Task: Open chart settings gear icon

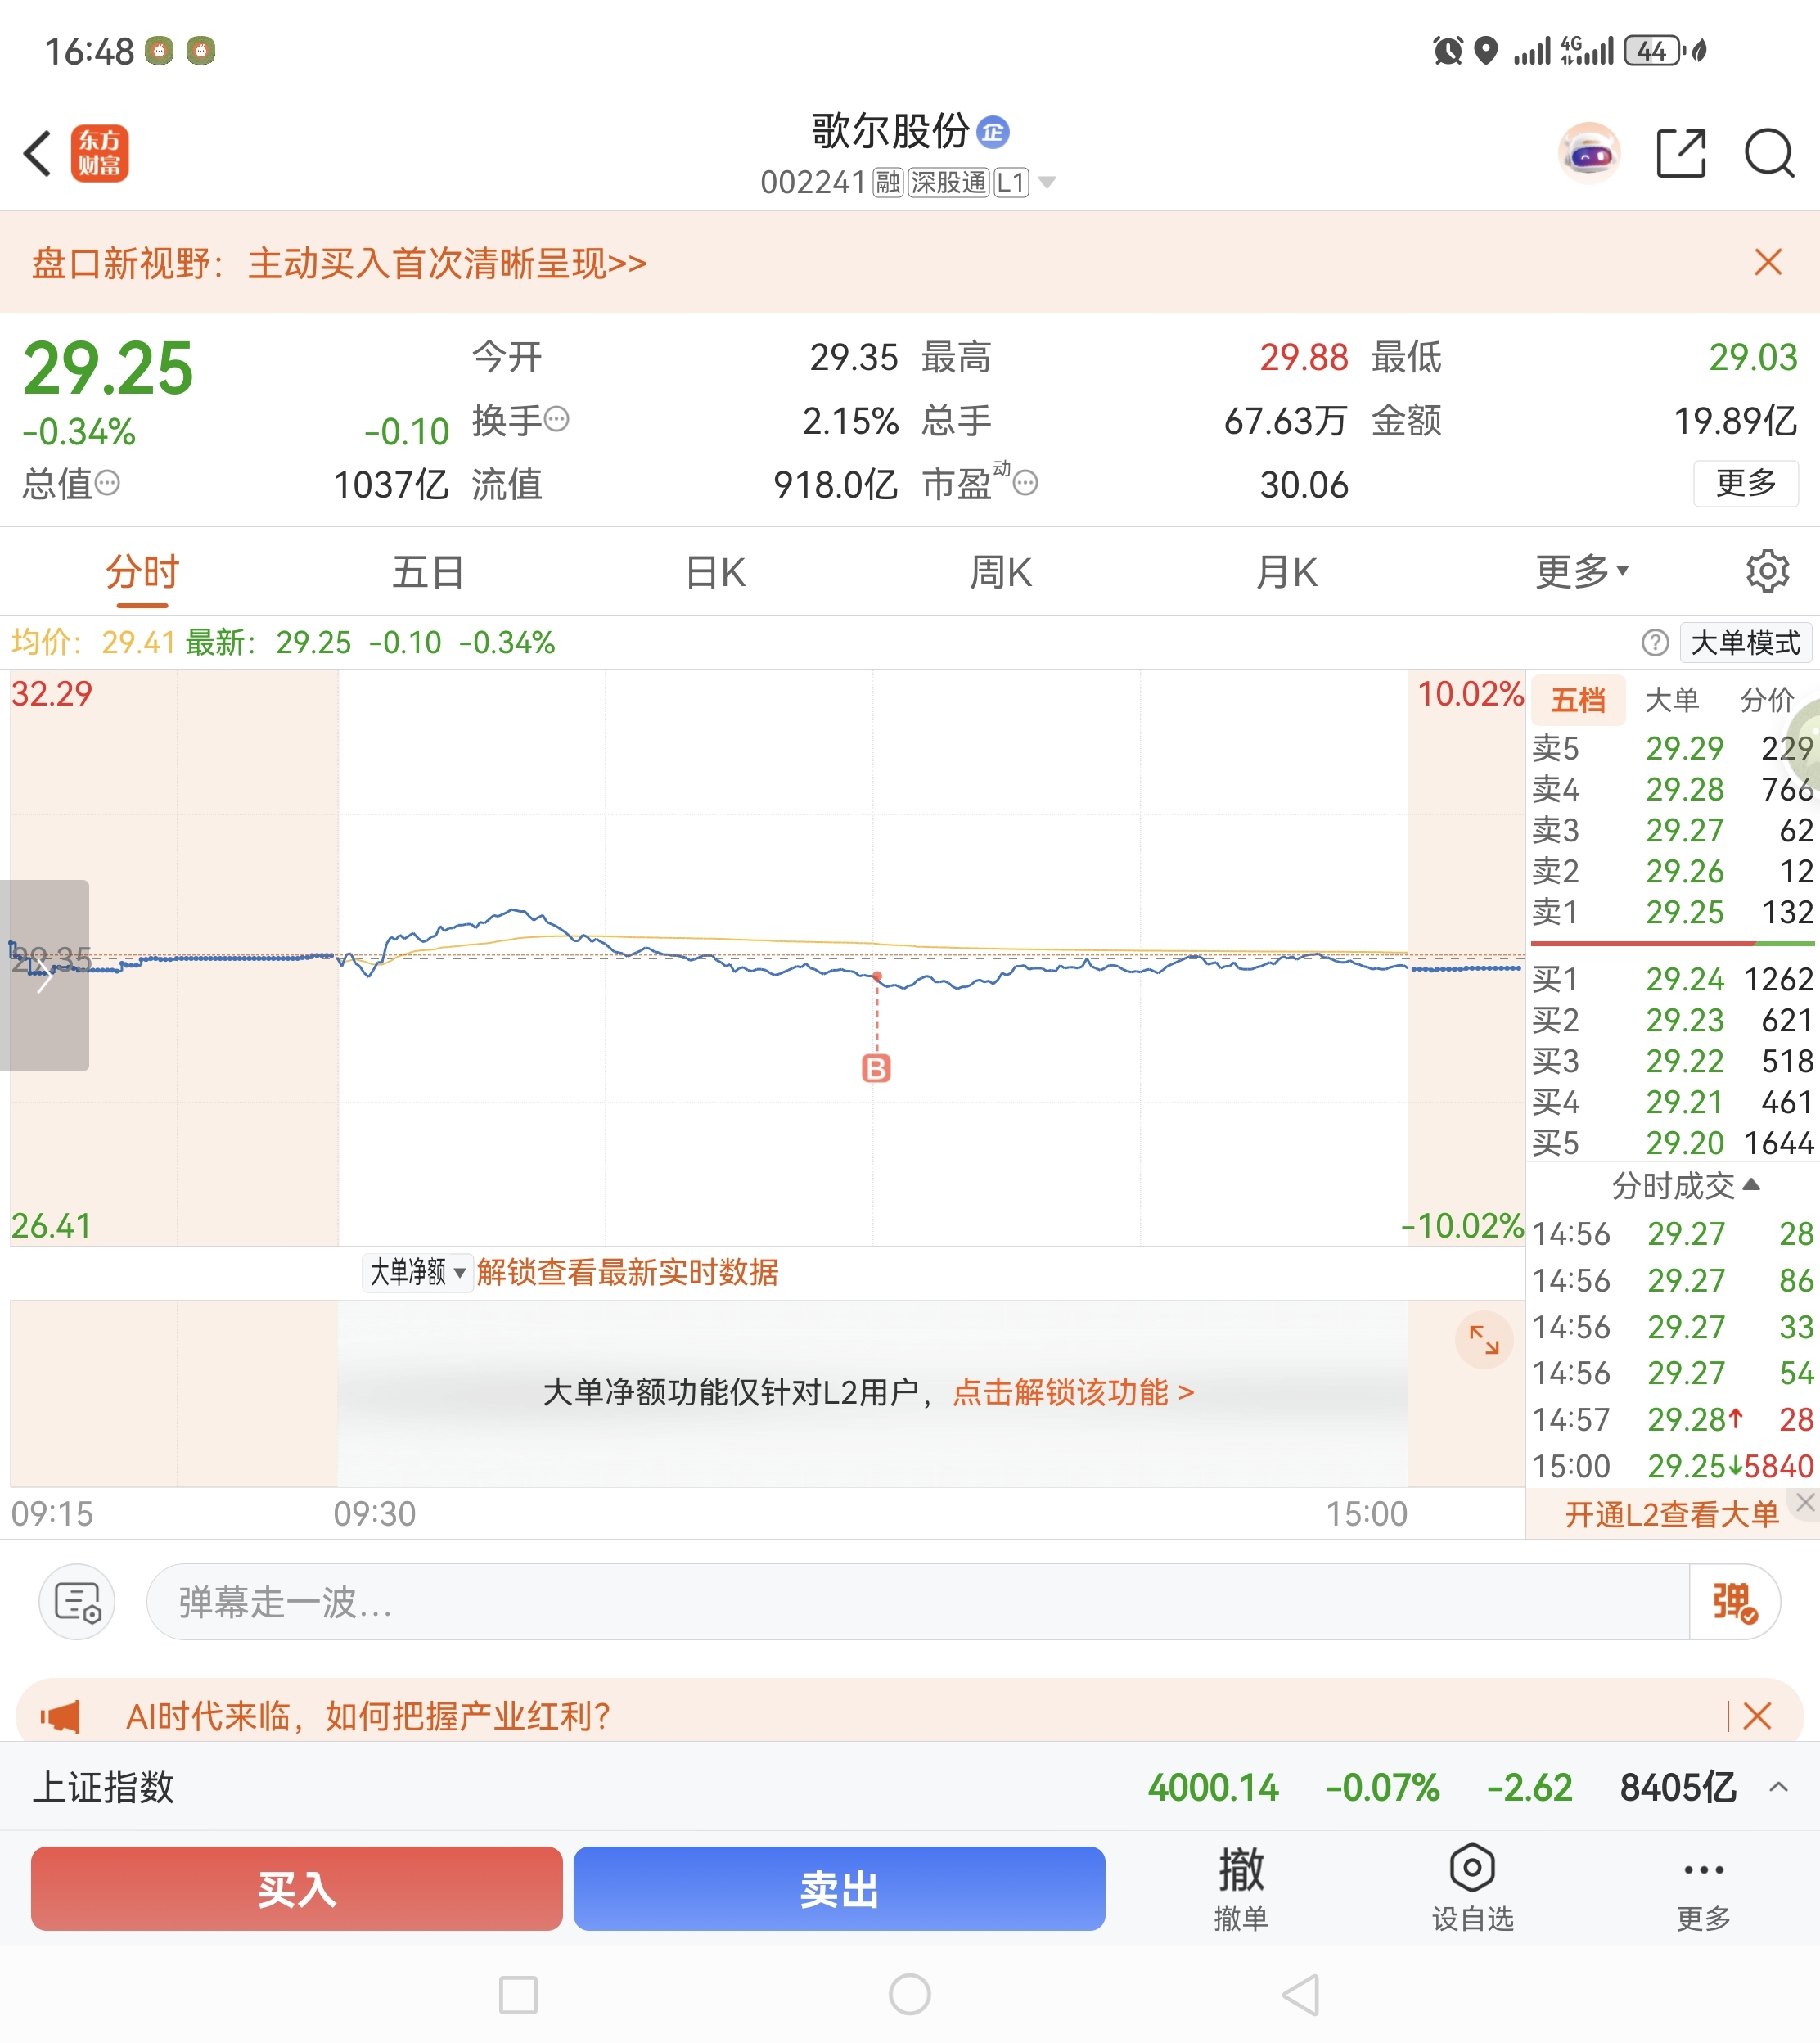Action: (1766, 571)
